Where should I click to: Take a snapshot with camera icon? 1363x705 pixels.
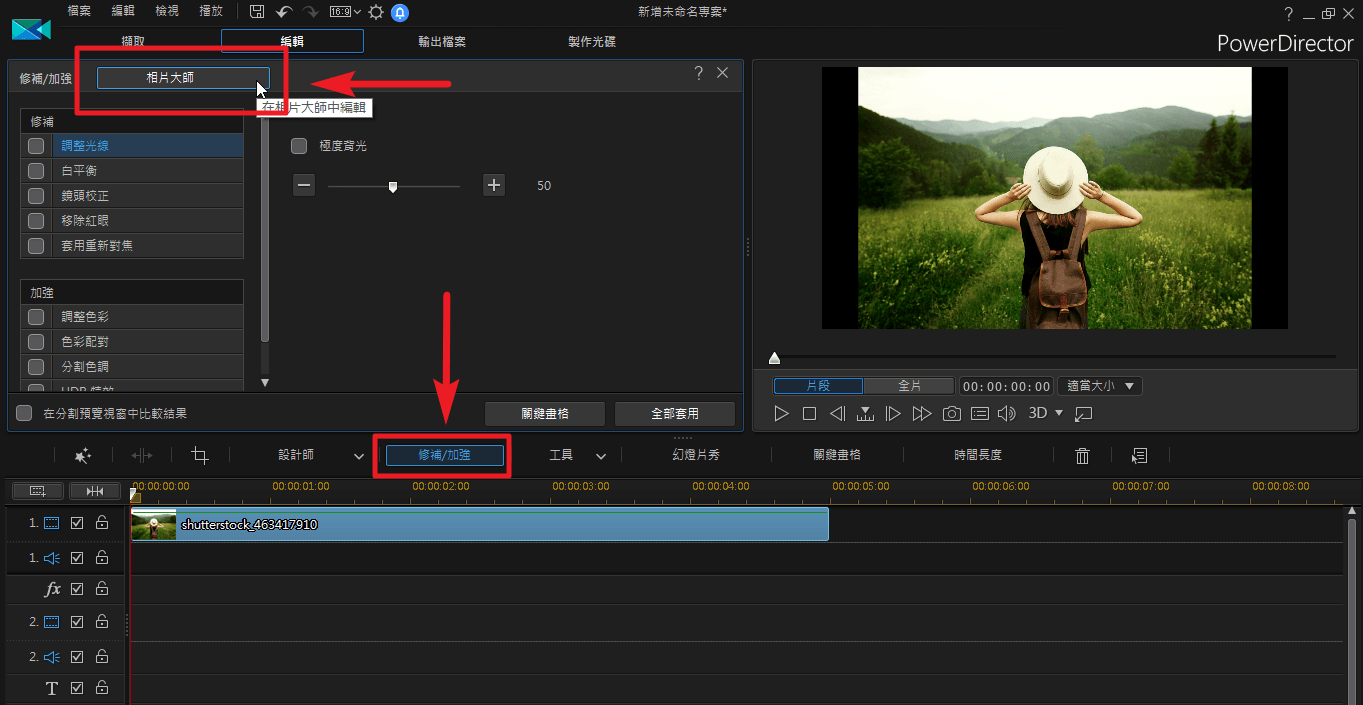(x=952, y=413)
